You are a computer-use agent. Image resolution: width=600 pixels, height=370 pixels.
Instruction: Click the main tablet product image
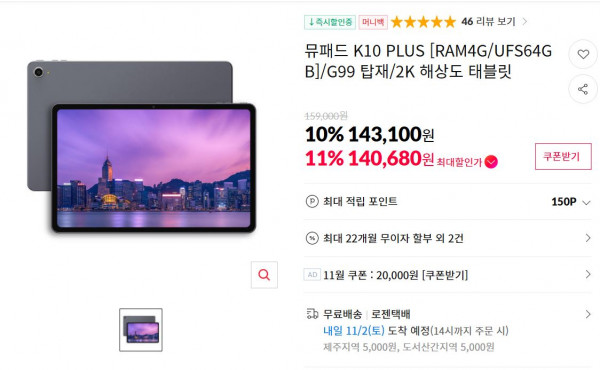click(x=142, y=147)
